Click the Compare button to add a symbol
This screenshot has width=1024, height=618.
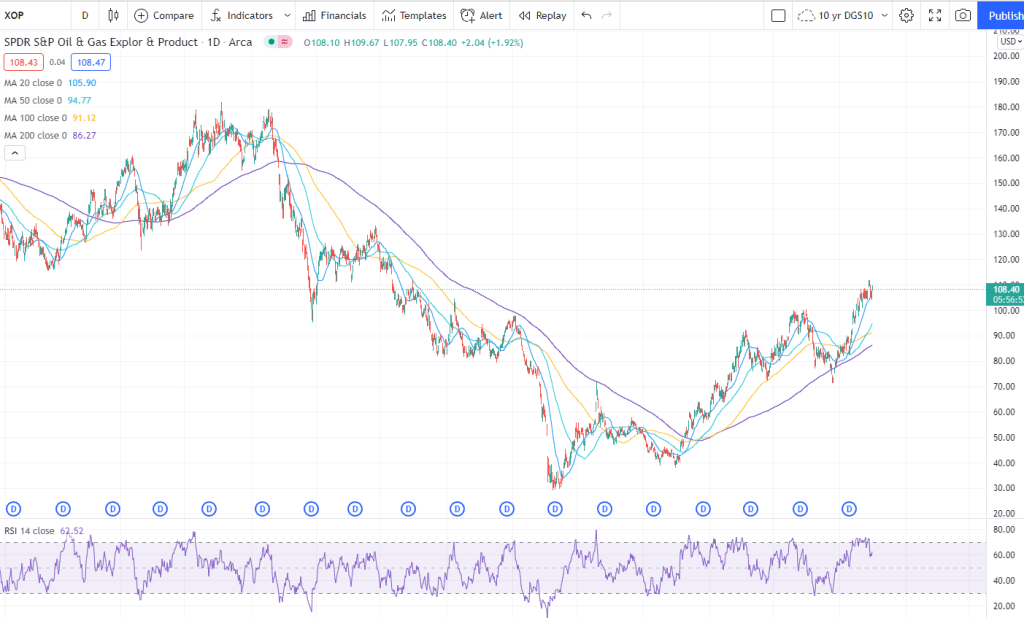(164, 16)
